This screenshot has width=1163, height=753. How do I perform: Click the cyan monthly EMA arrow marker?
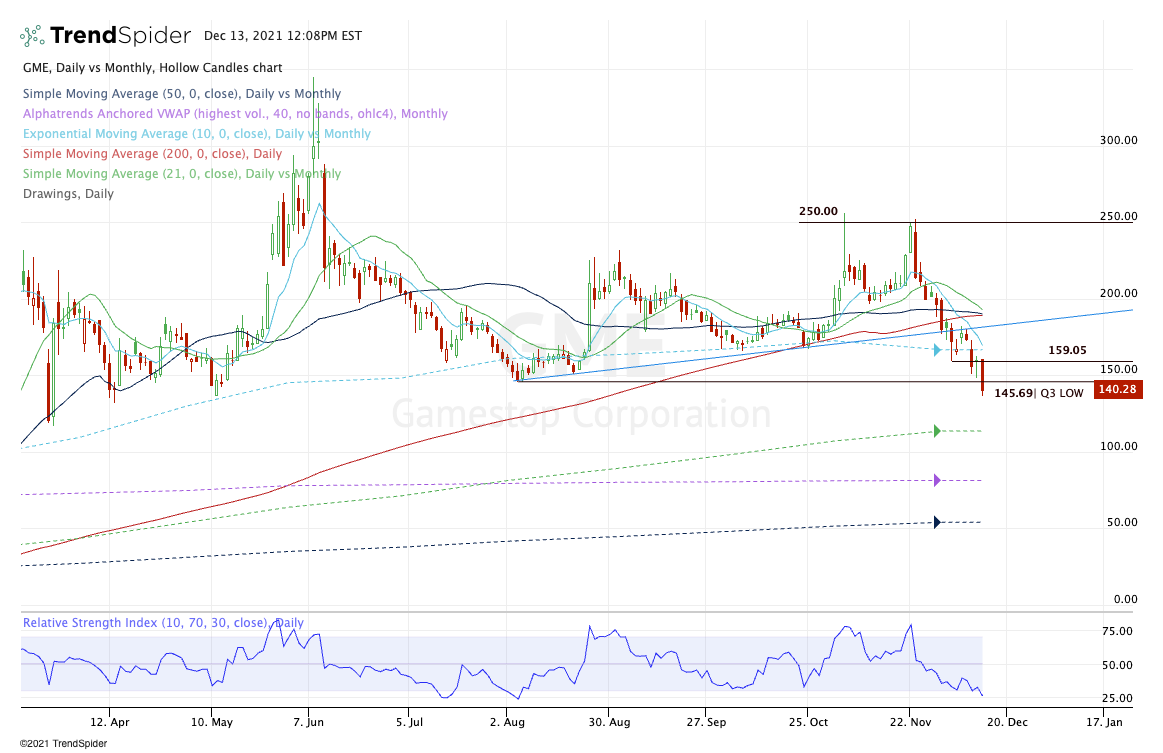938,349
